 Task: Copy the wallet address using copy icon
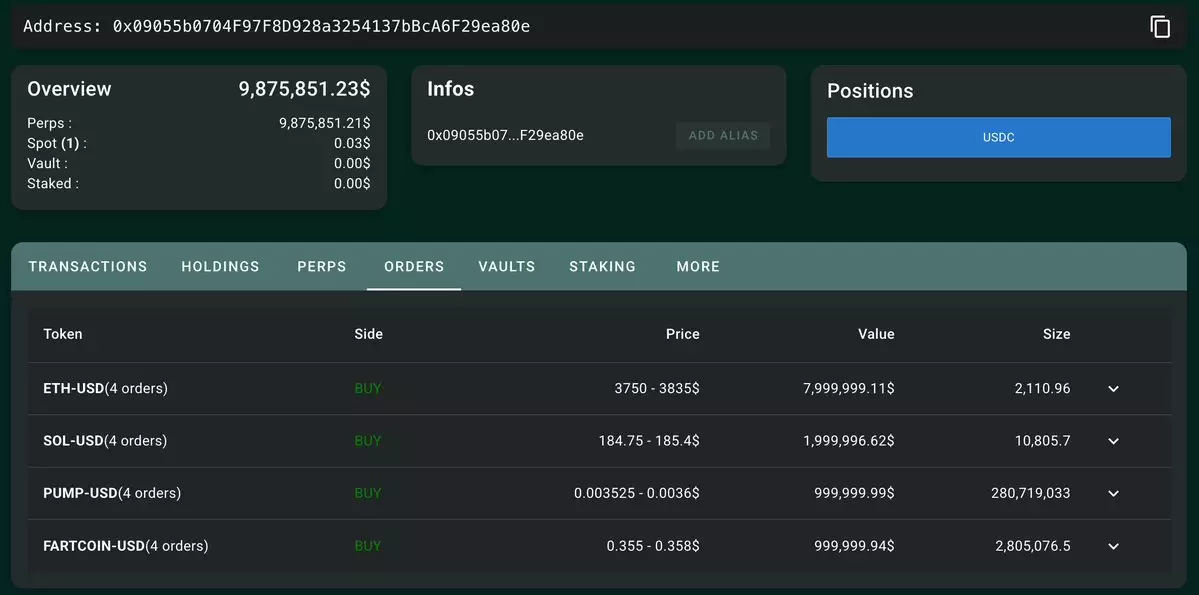pos(1160,27)
